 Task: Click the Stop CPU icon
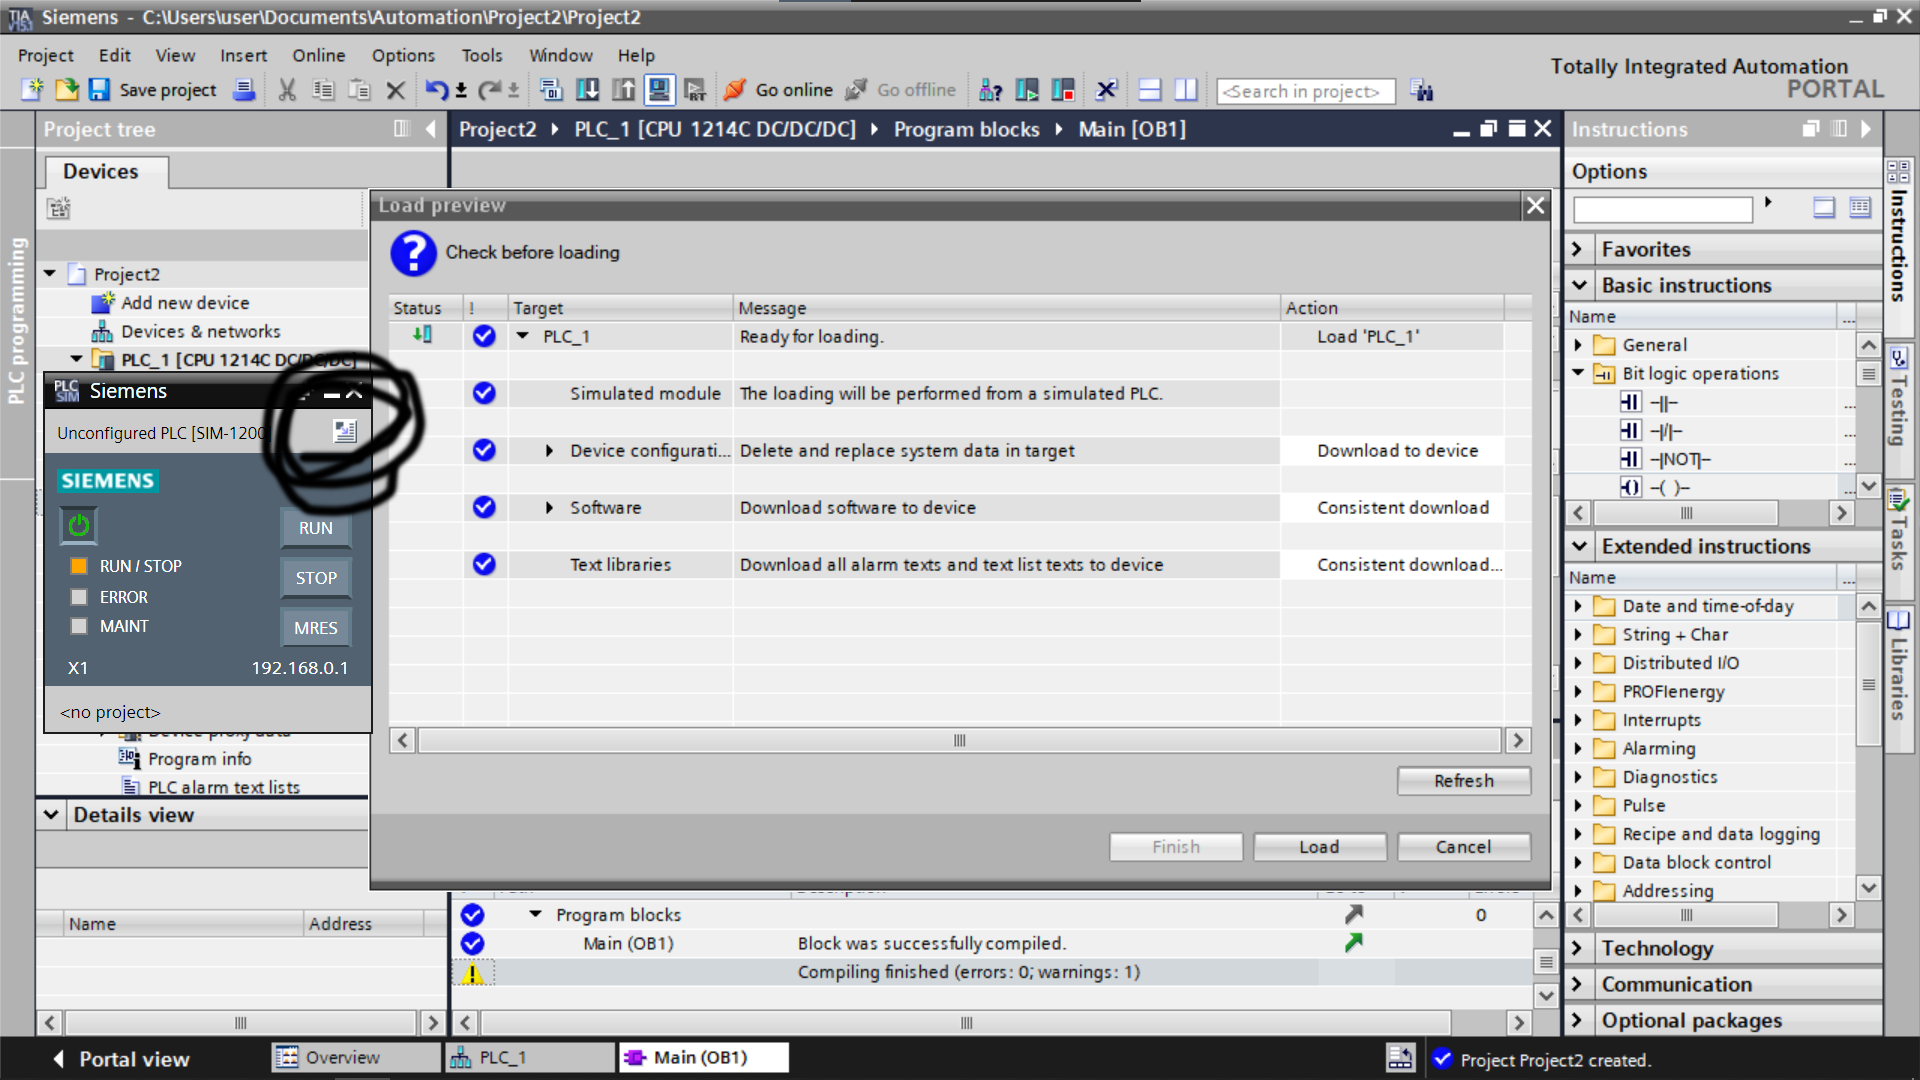click(1063, 90)
